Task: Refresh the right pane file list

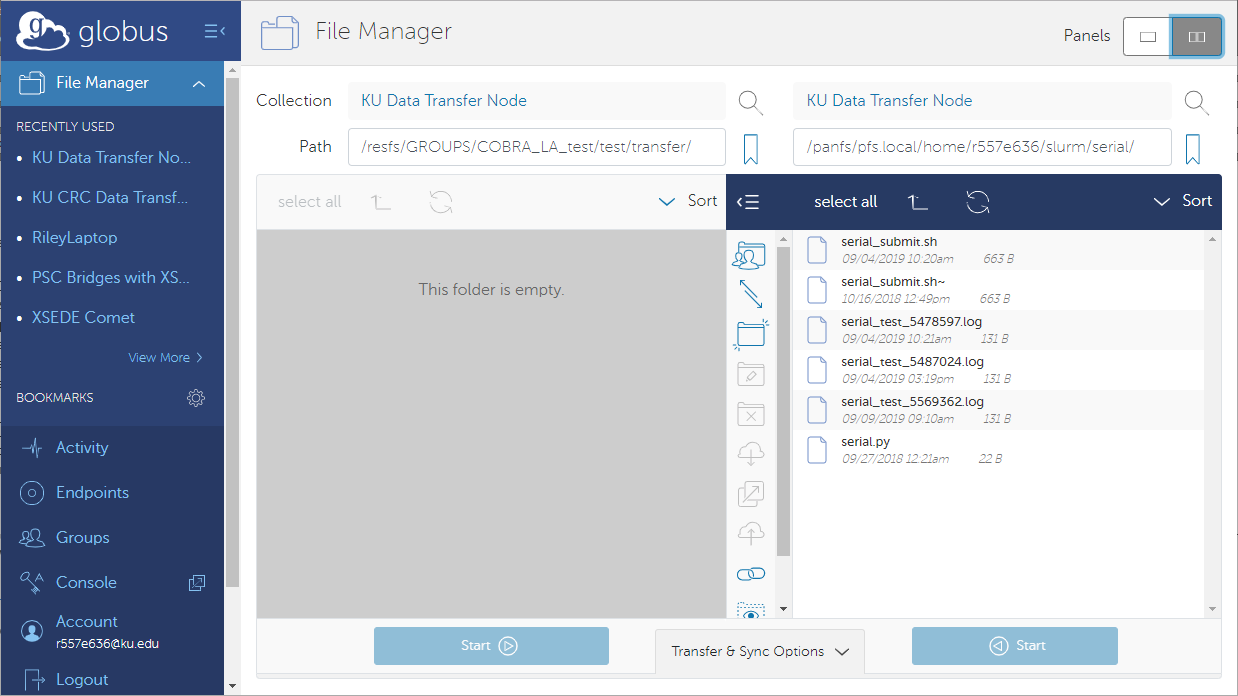Action: pyautogui.click(x=978, y=202)
